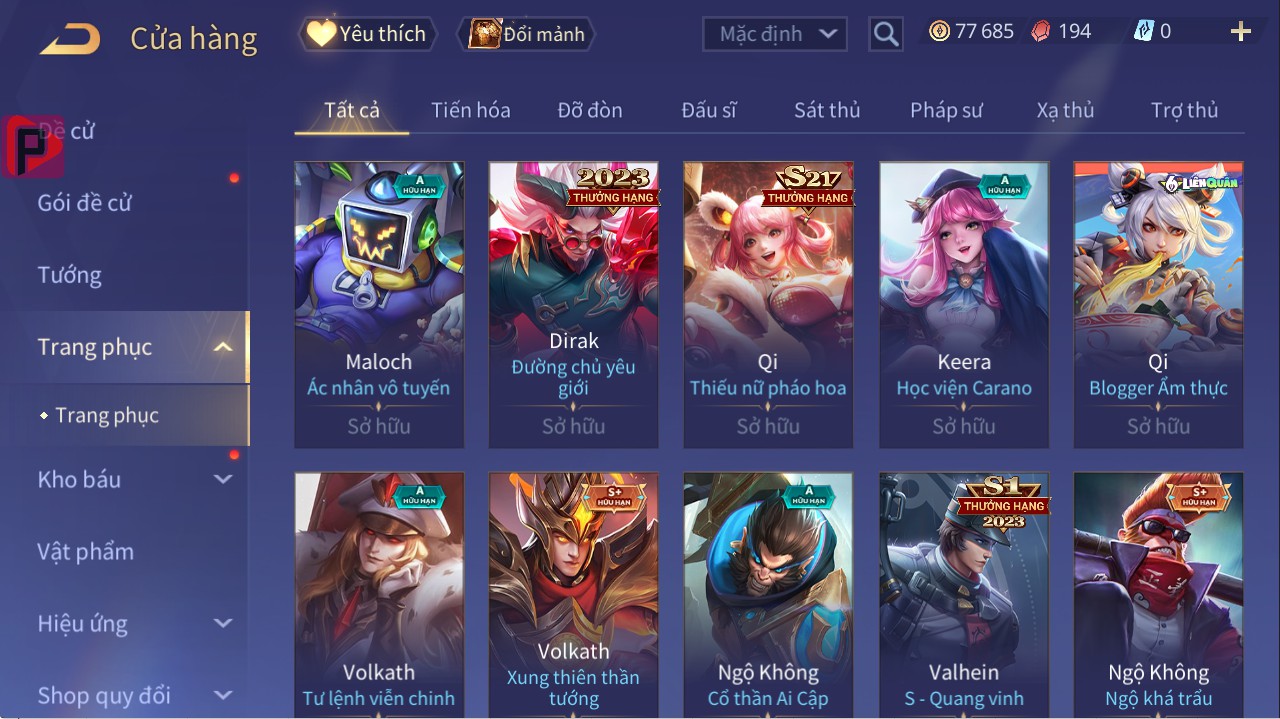Select Keera Học viện Carano skin card
The height and width of the screenshot is (719, 1280).
964,304
